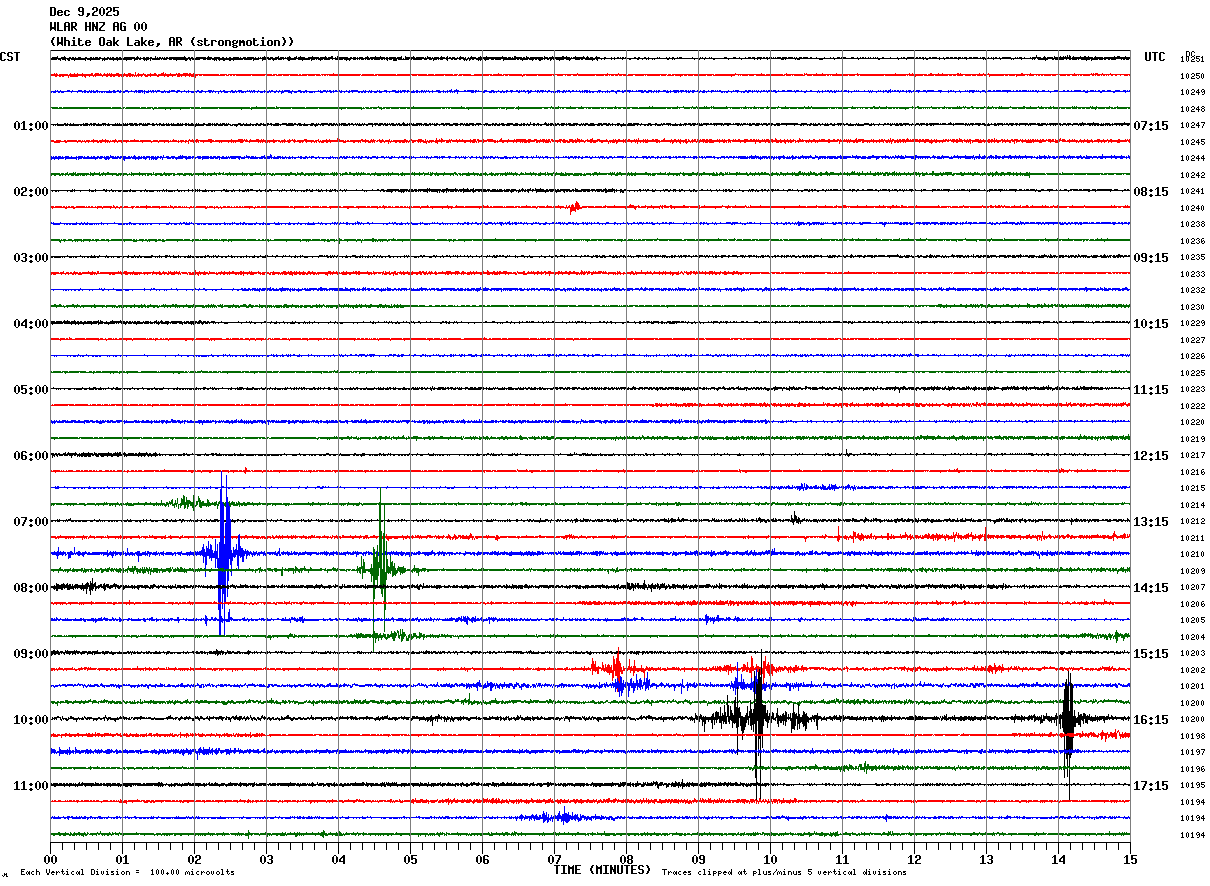Screen dimensions: 1210x886
Task: Click the date label Dec 9,2025
Action: click(84, 12)
